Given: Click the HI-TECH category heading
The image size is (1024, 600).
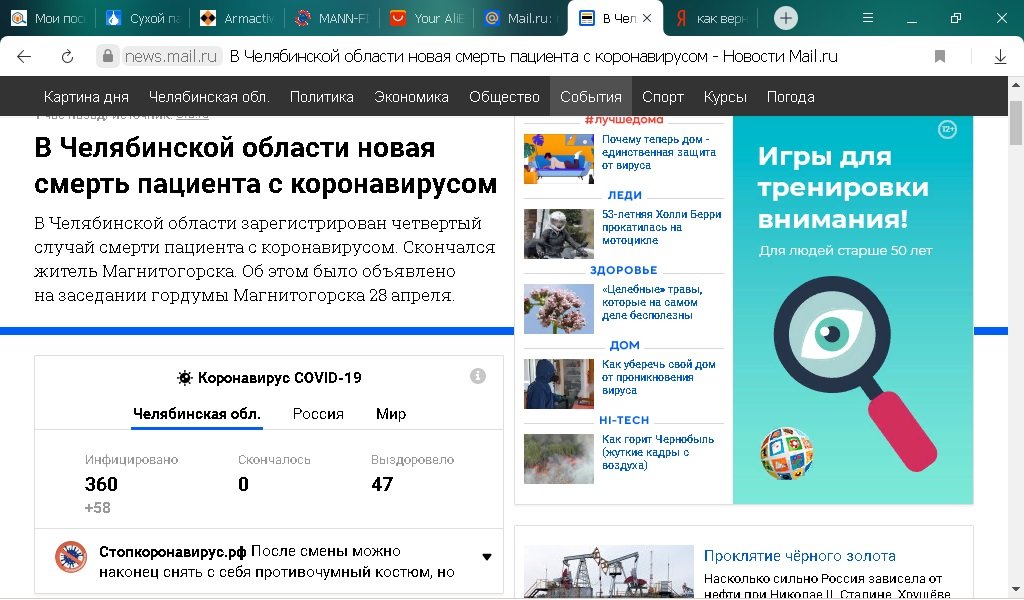Looking at the screenshot, I should (x=624, y=420).
